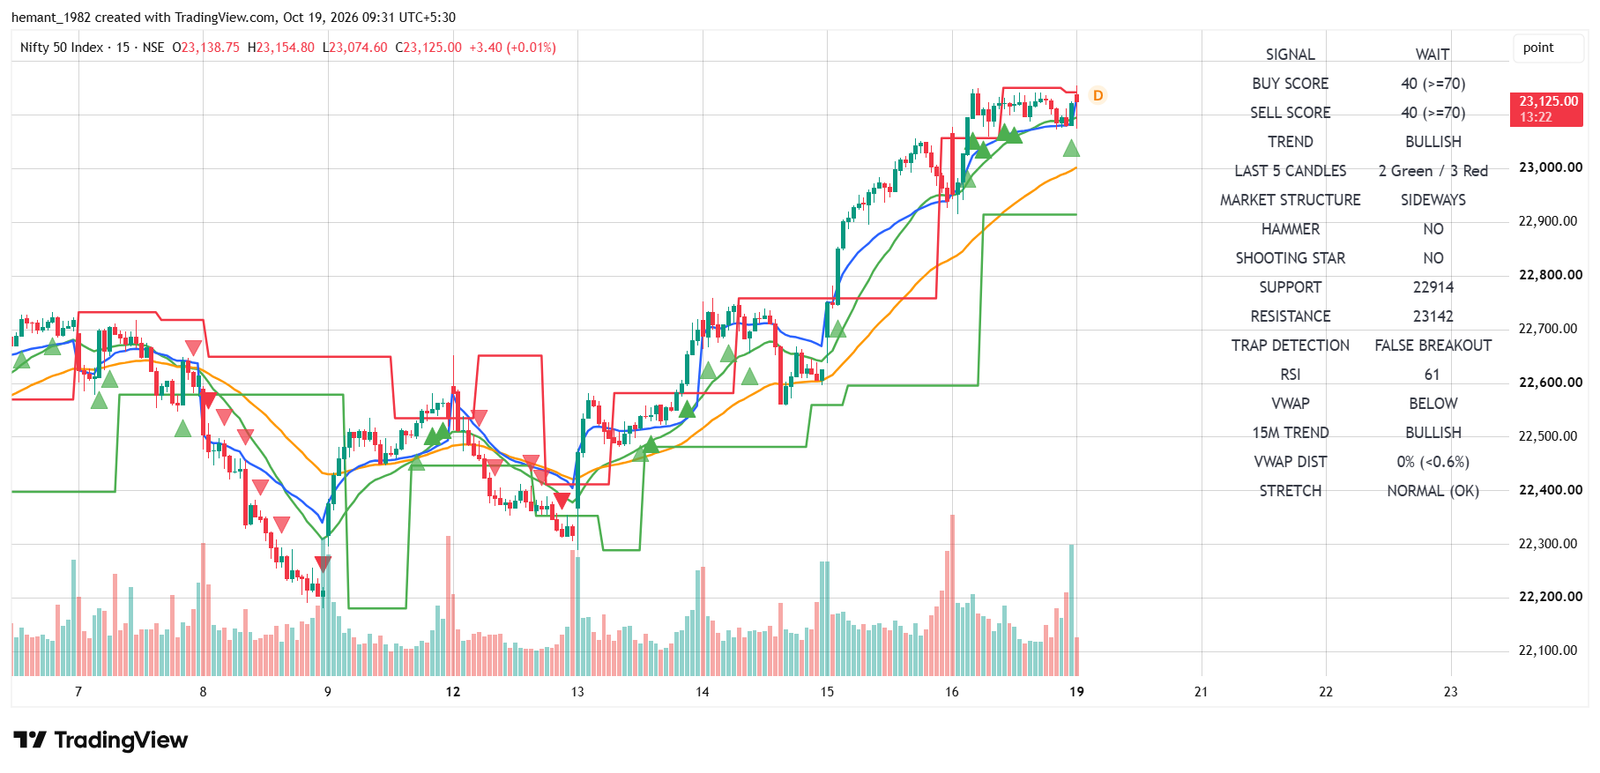Click the SIGNAL value 'WAIT'

[1432, 55]
